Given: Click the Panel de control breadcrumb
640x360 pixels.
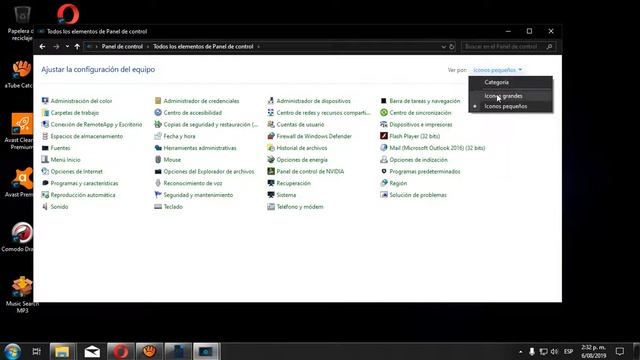Looking at the screenshot, I should pyautogui.click(x=122, y=47).
